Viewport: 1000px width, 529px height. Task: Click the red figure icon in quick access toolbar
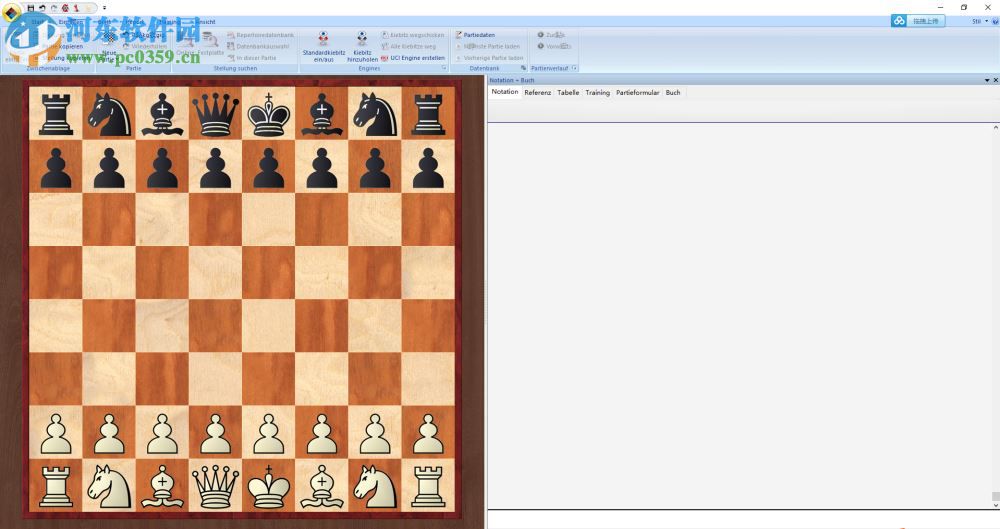click(77, 8)
